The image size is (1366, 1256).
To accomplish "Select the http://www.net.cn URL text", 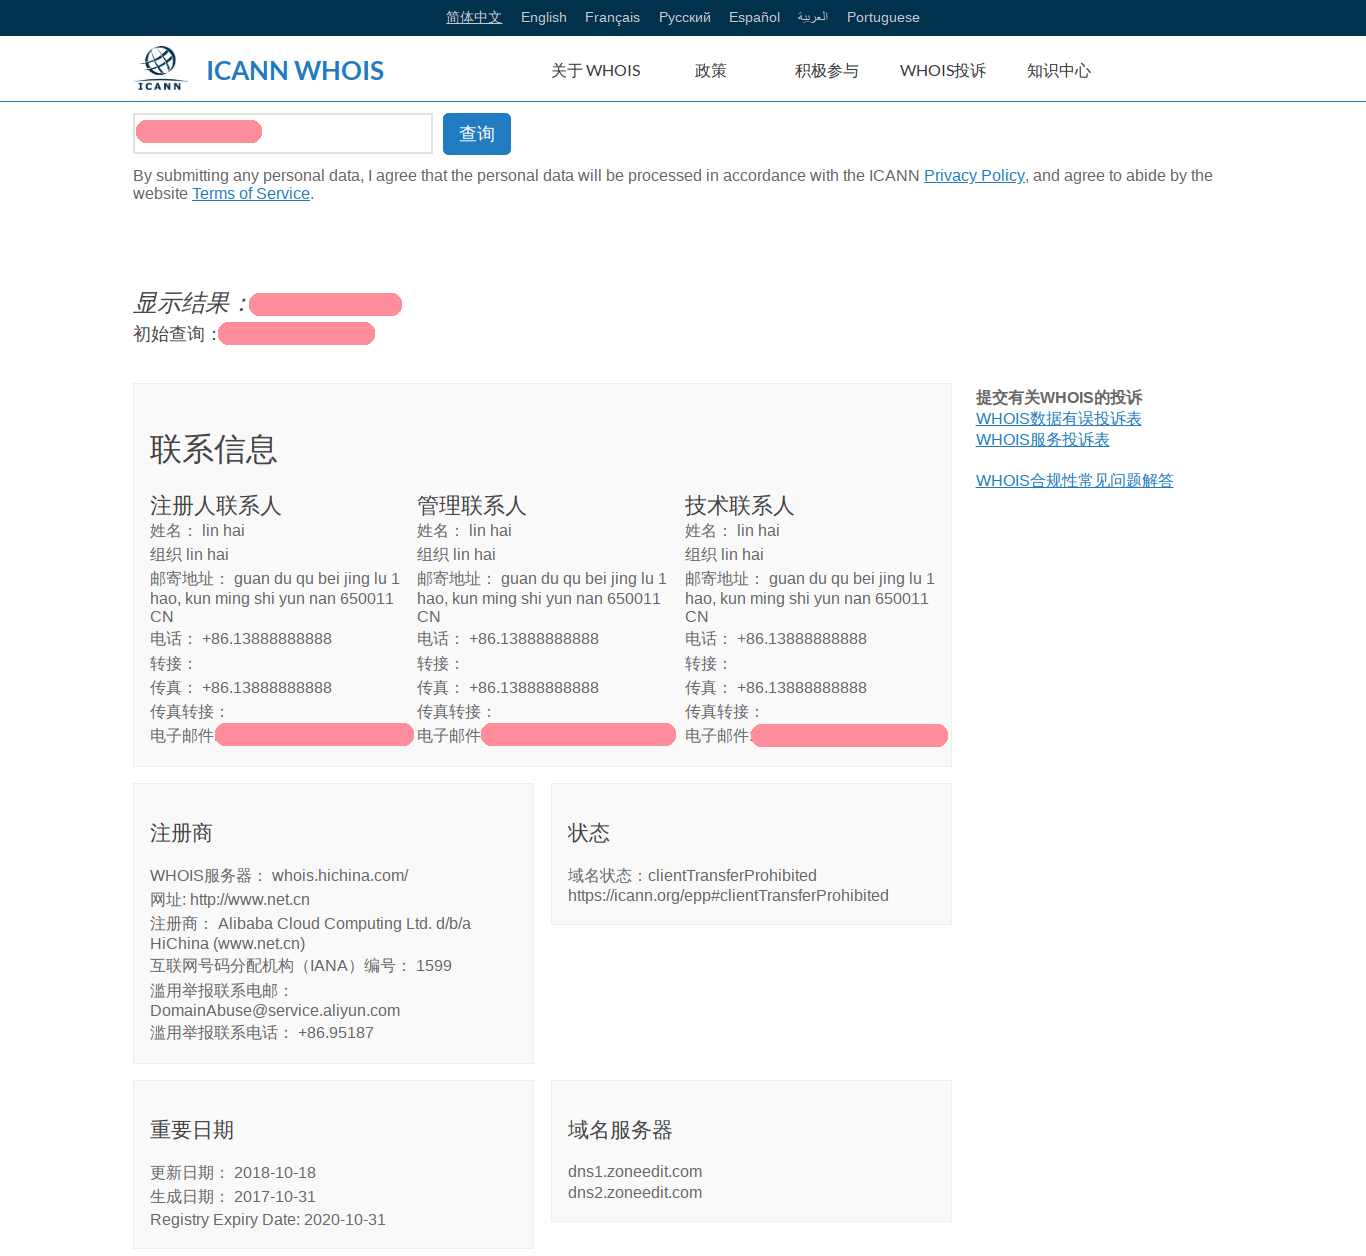I will (250, 899).
